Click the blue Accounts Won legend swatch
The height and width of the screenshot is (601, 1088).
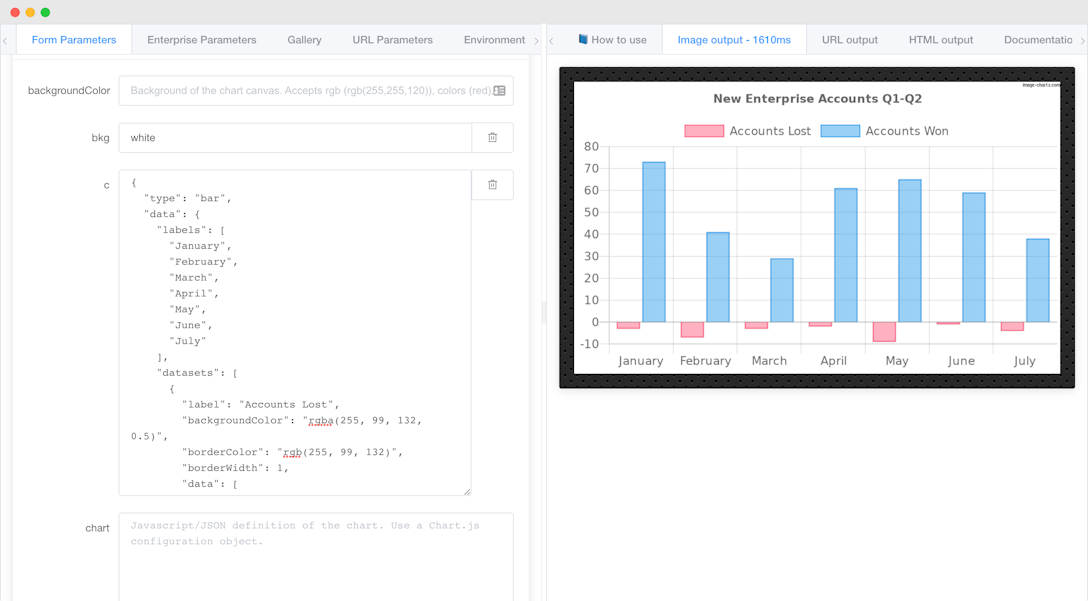point(840,131)
